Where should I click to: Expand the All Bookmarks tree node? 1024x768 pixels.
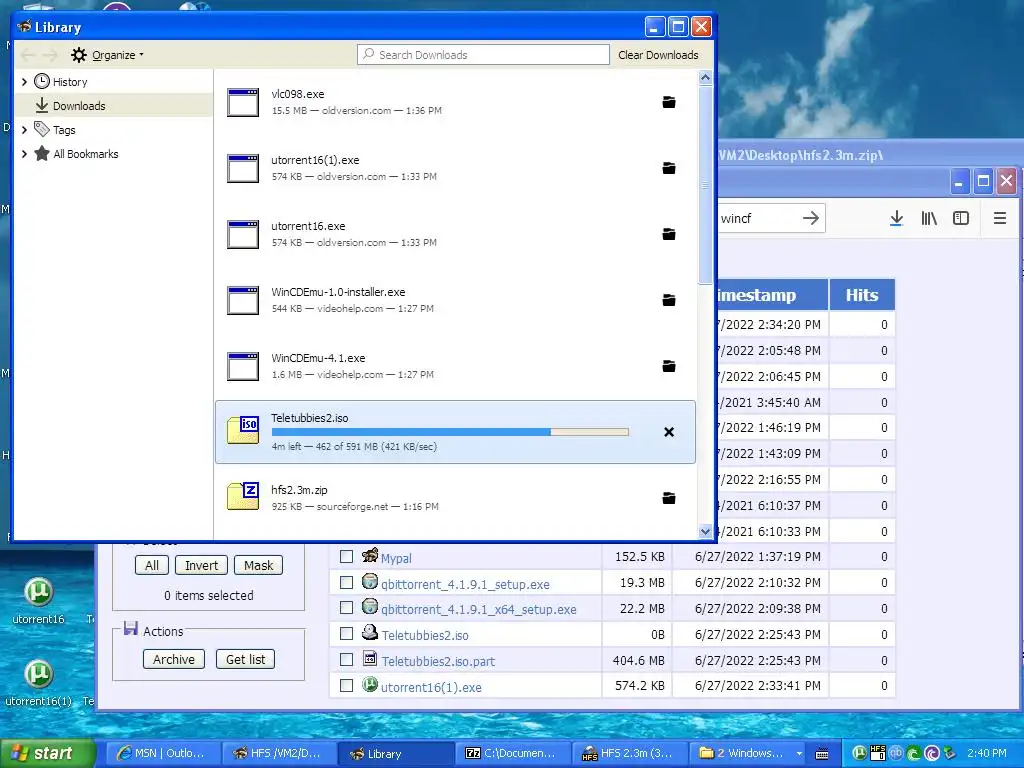24,154
